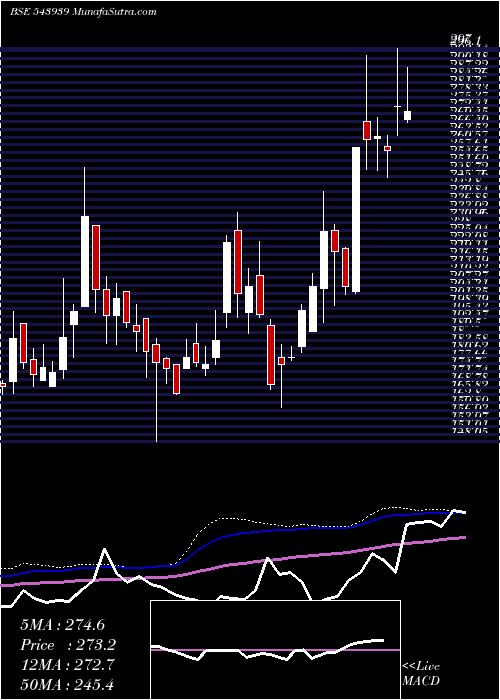Select the '12MA : 272.7' value
500x700 pixels.
point(67,665)
